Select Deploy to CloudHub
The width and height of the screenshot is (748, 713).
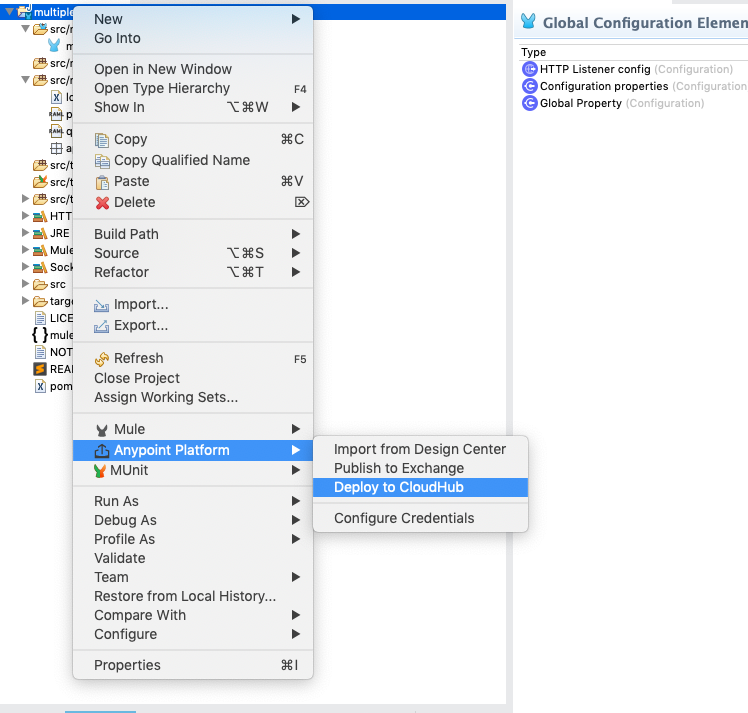tap(399, 487)
